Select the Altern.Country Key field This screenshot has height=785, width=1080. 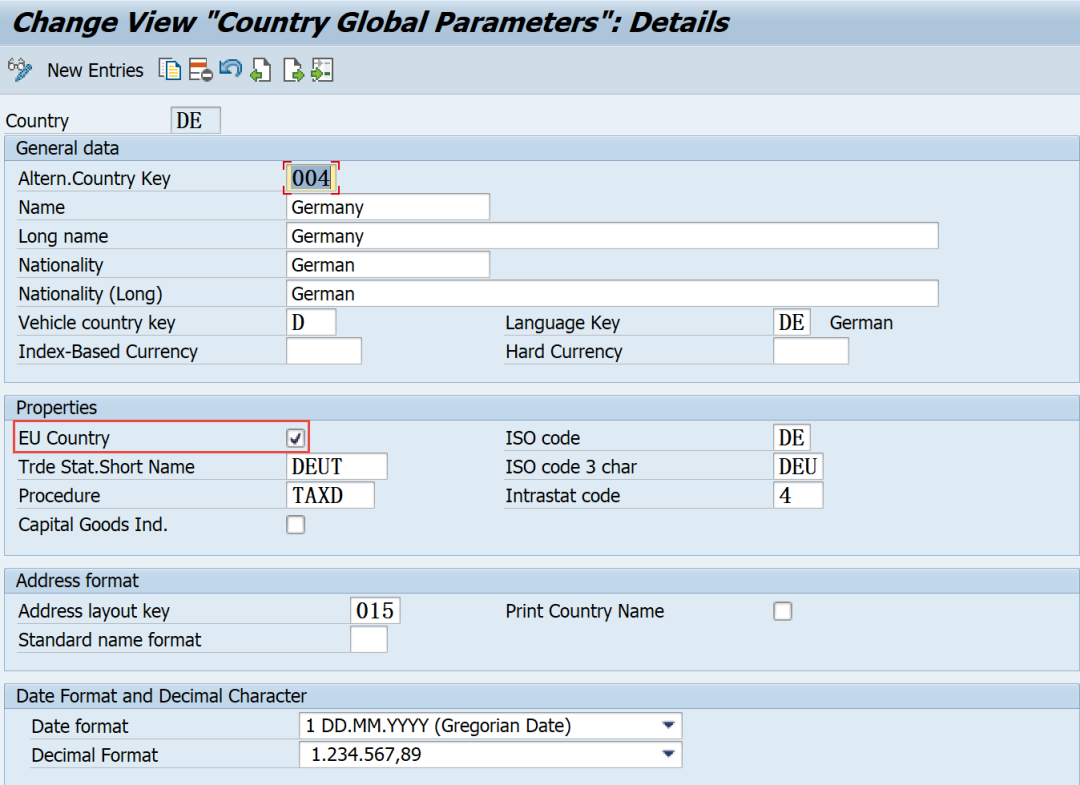click(311, 178)
